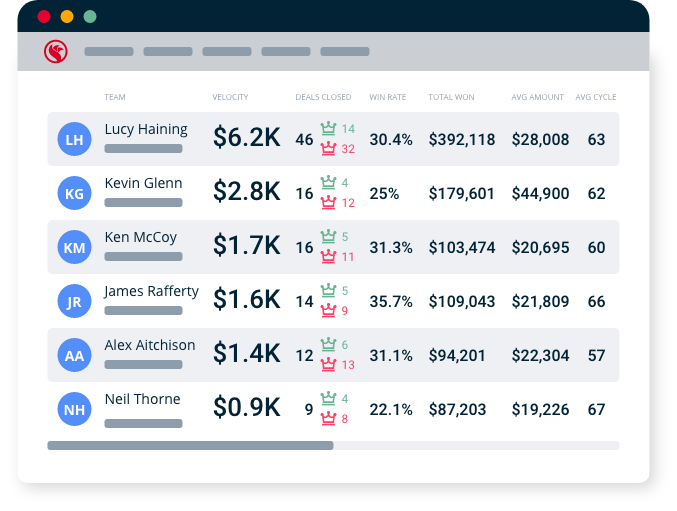Screen dimensions: 677x511
Task: Click the red lost crown in Alex Aitchison's row
Action: 328,365
